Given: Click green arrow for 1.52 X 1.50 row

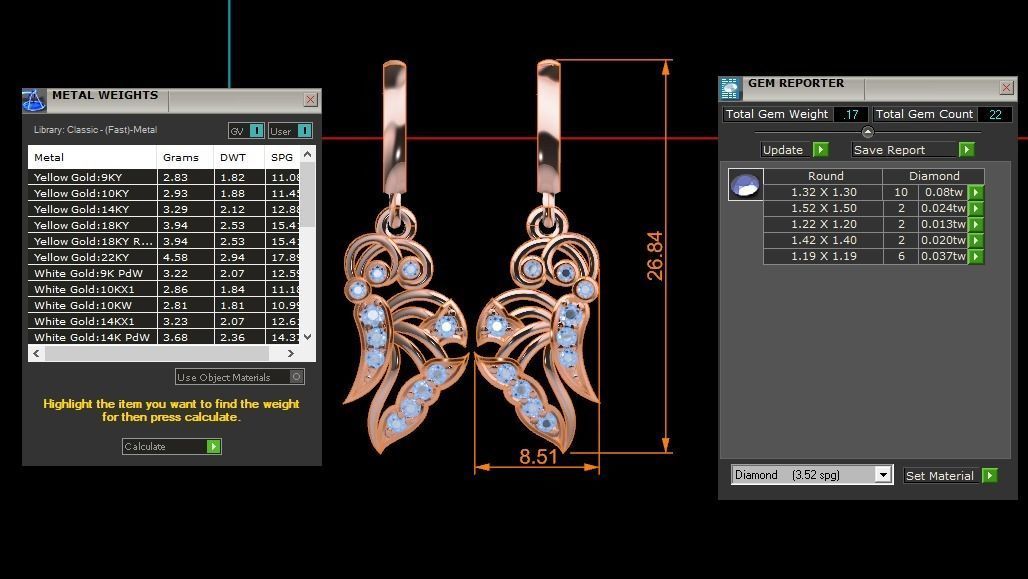Looking at the screenshot, I should tap(976, 208).
